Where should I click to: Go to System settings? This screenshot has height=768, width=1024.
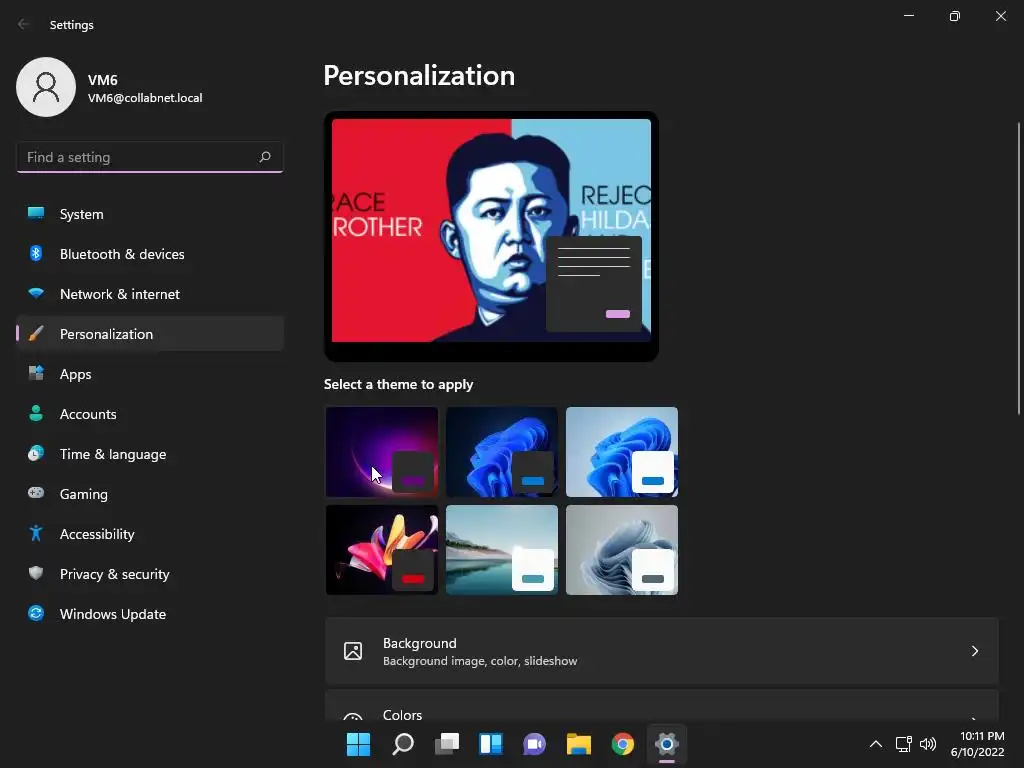150,214
